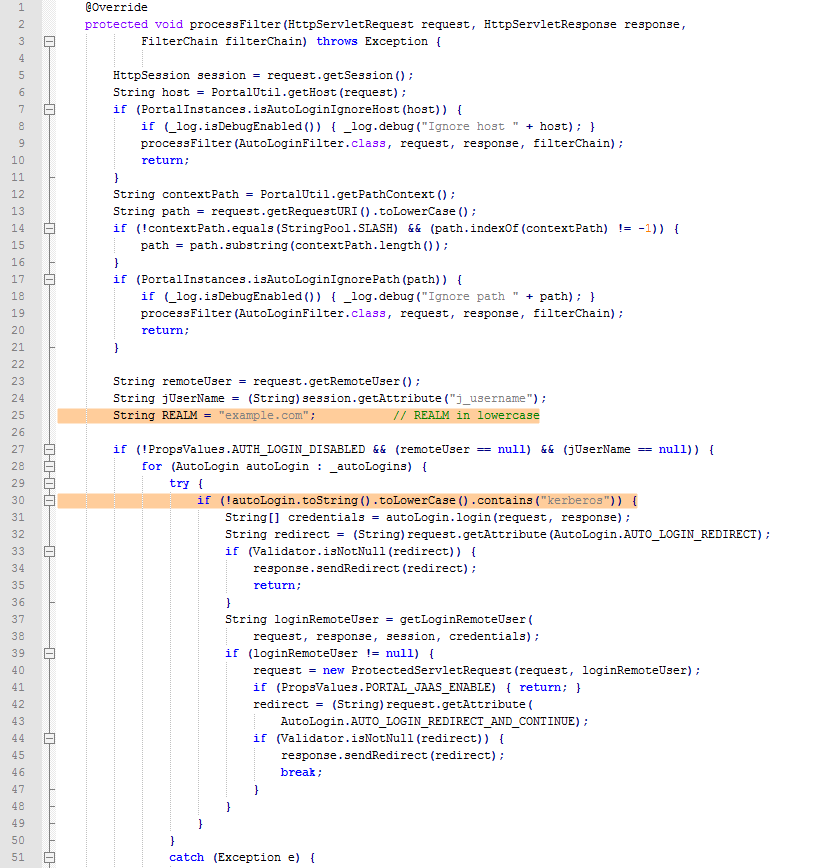The height and width of the screenshot is (868, 831).
Task: Click 'return;' on line 10
Action: 165,161
